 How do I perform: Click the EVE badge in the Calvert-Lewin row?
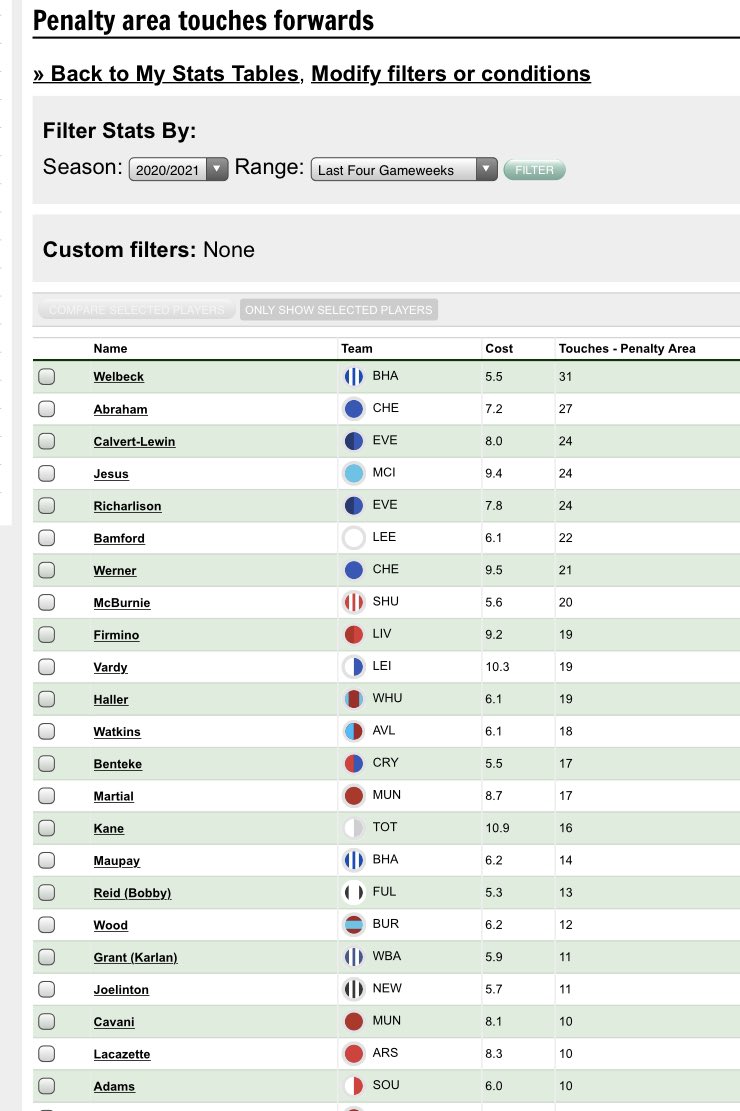[x=354, y=441]
